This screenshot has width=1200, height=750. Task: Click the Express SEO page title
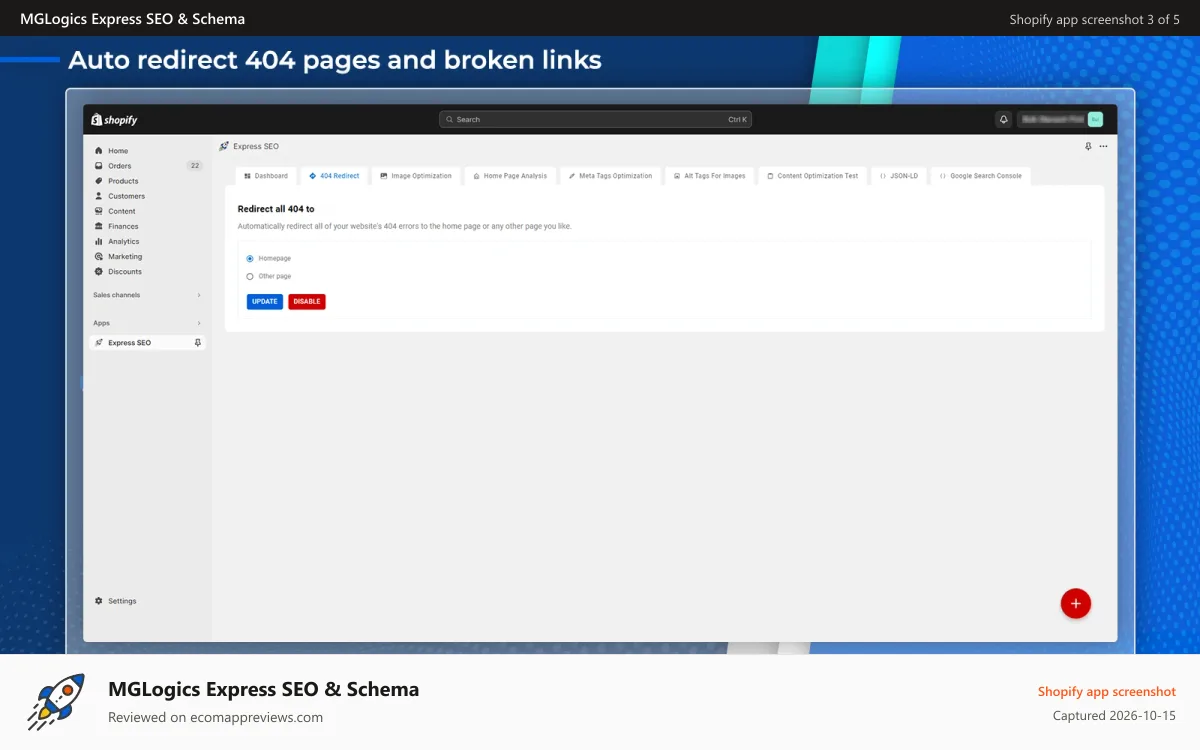click(256, 146)
